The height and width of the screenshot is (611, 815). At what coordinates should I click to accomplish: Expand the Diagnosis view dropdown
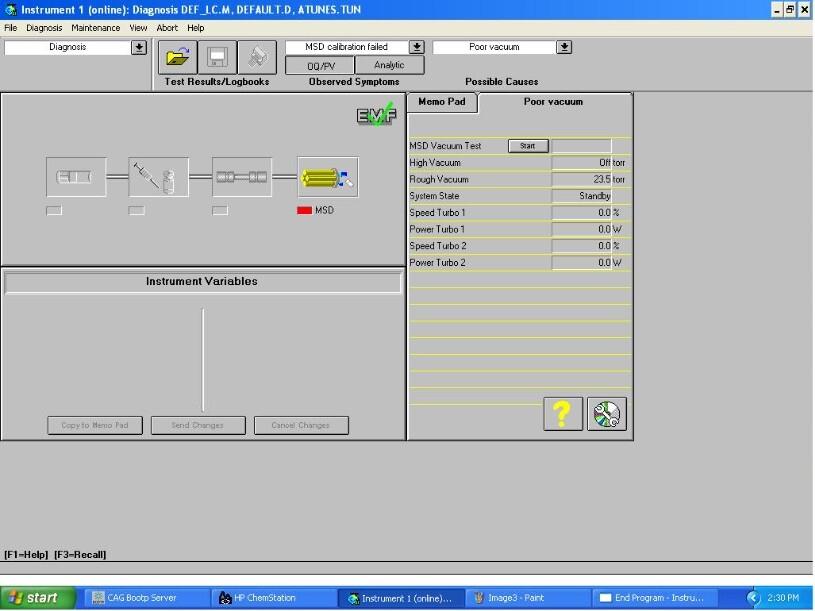138,47
